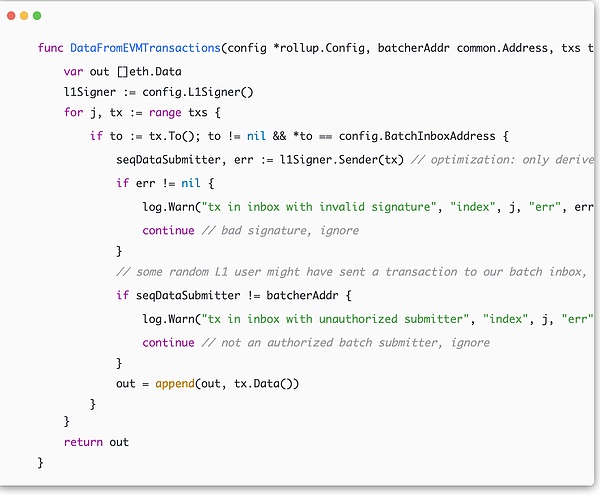Screen dimensions: 600x495
Task: Click the func keyword
Action: [x=50, y=48]
